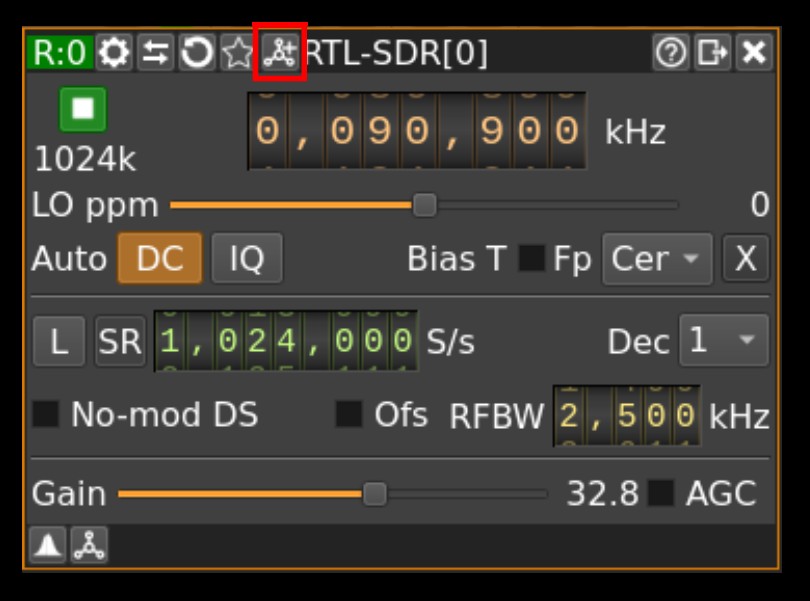
Task: Stop acquisition with green stop button
Action: (x=83, y=110)
